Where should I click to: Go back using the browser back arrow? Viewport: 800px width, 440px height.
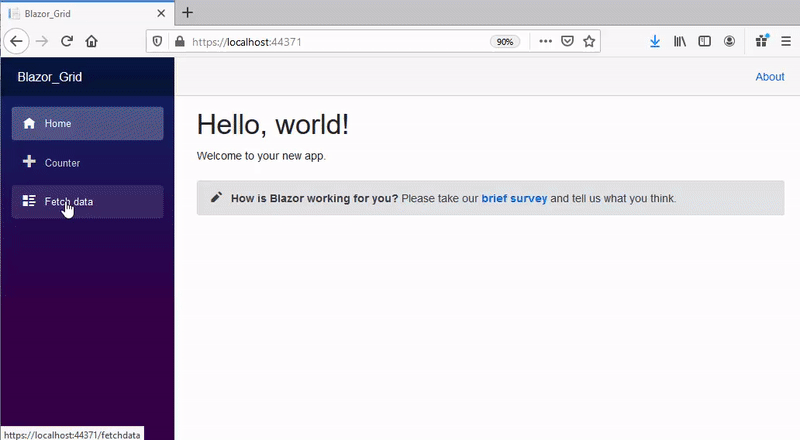click(x=16, y=41)
